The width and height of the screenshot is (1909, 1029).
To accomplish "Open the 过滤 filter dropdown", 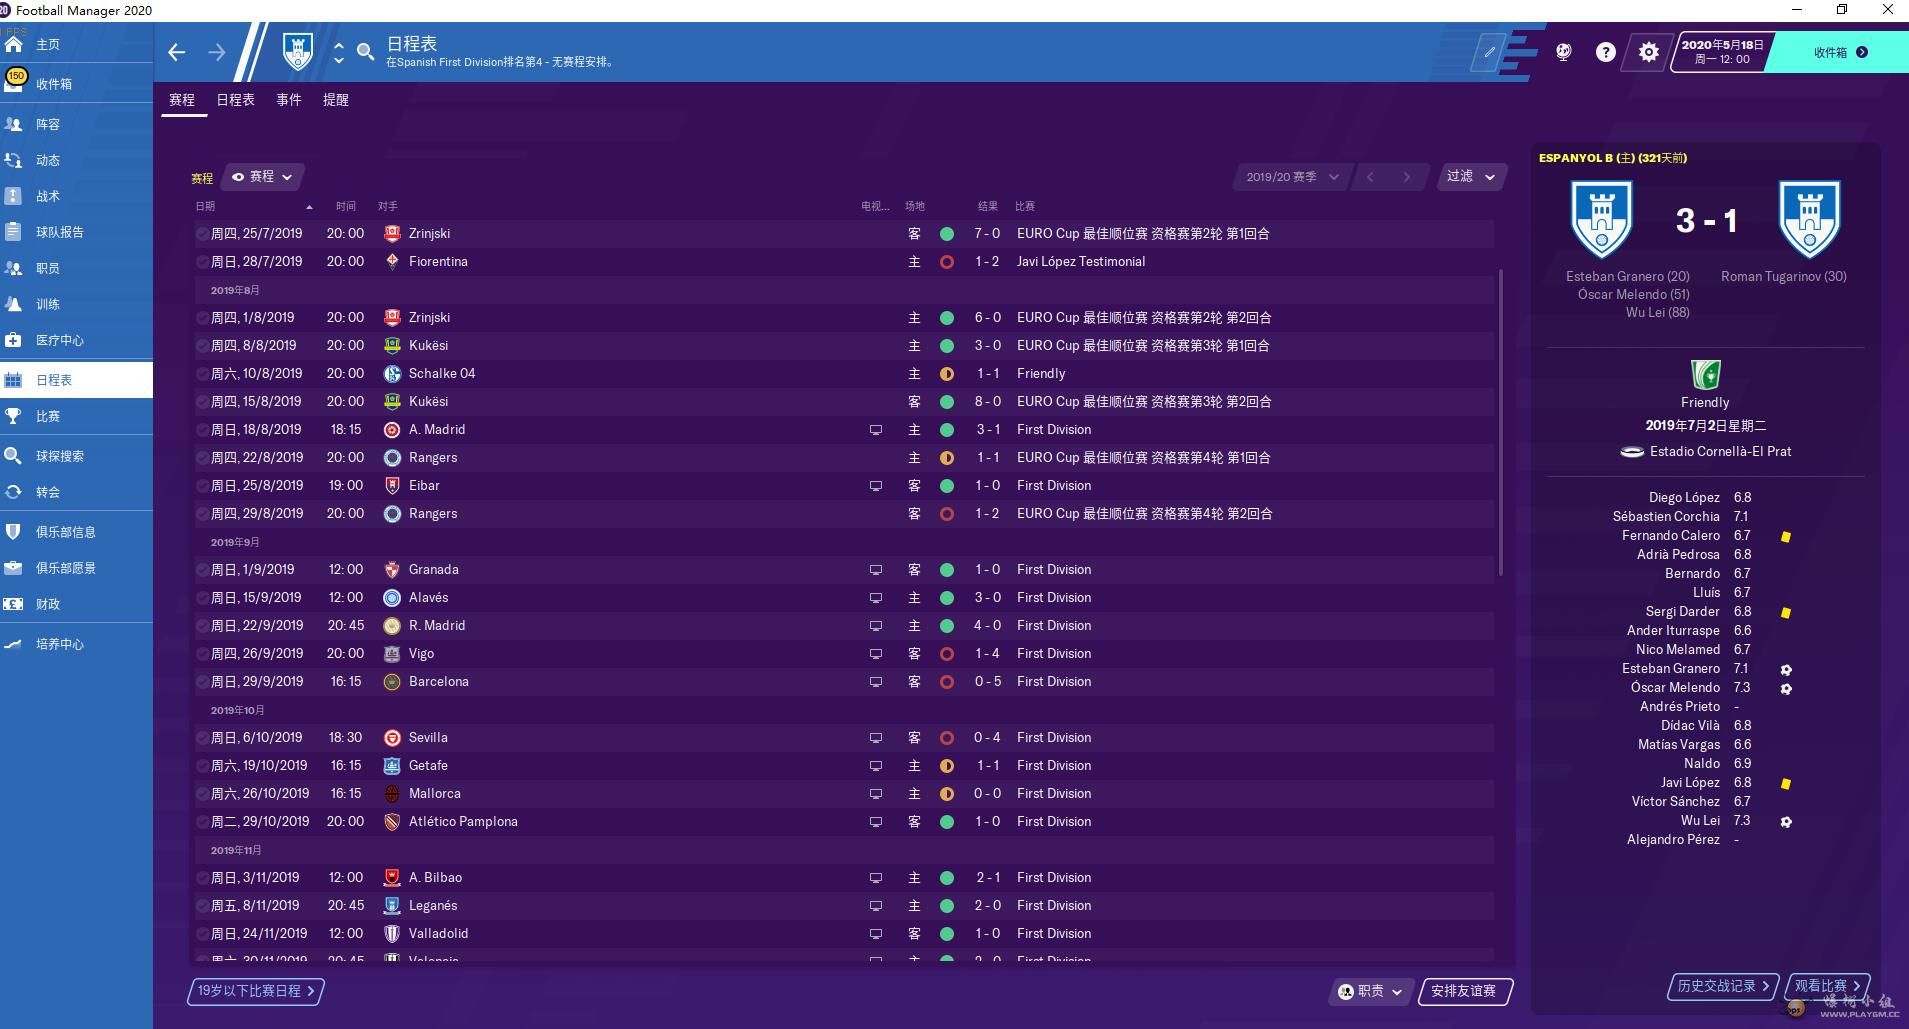I will pos(1471,176).
